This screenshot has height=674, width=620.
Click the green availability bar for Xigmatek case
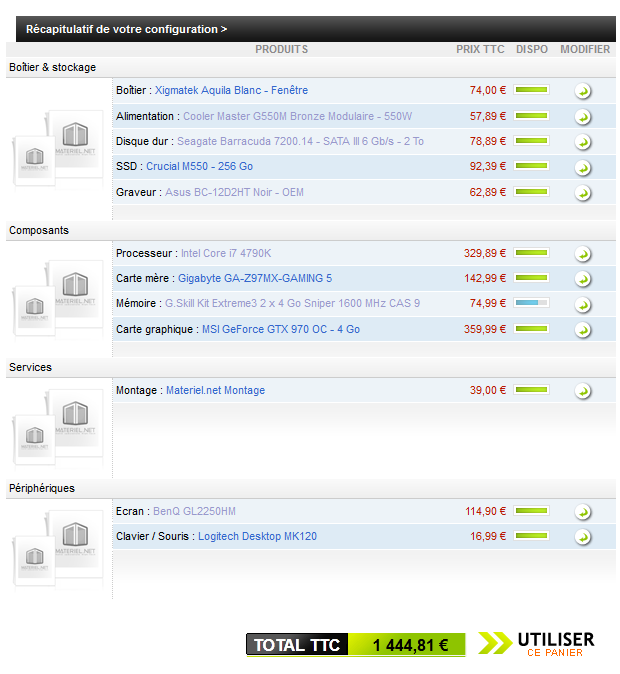(531, 90)
